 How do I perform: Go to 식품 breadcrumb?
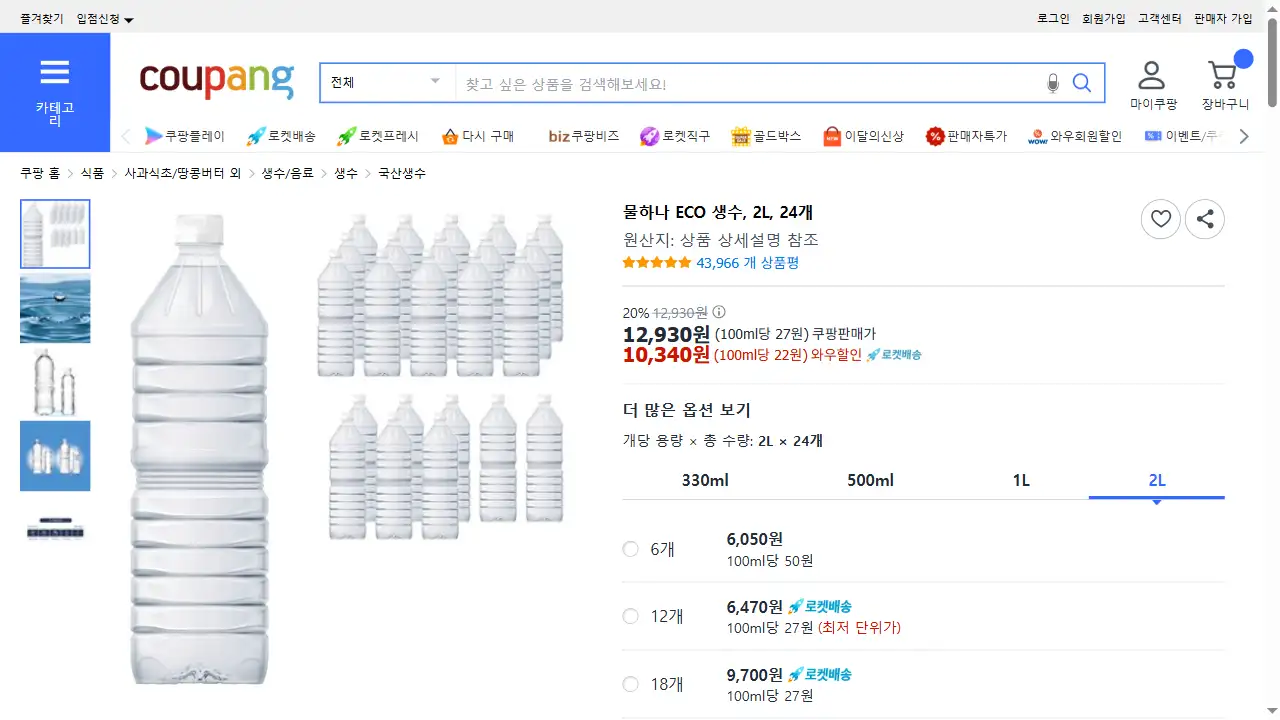click(x=92, y=173)
